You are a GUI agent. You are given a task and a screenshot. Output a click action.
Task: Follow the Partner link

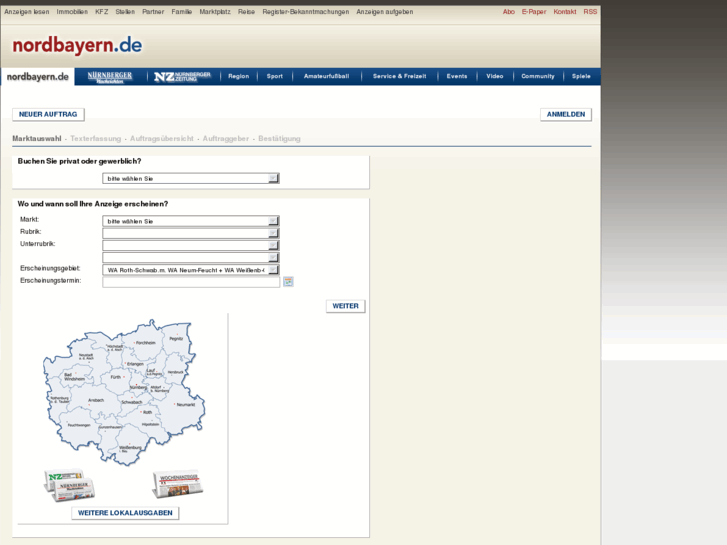[153, 12]
